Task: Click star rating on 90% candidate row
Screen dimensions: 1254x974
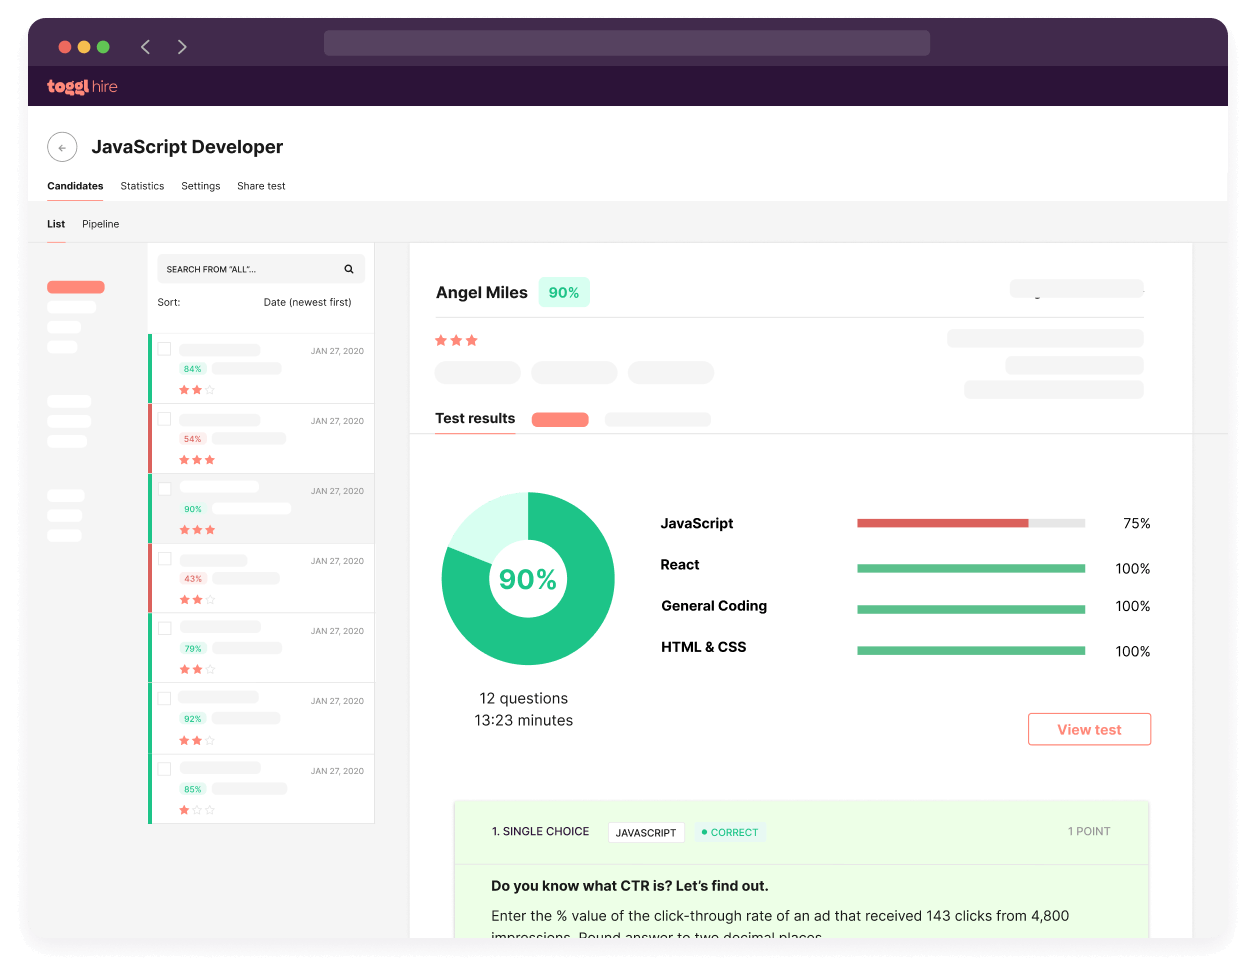Action: click(197, 530)
